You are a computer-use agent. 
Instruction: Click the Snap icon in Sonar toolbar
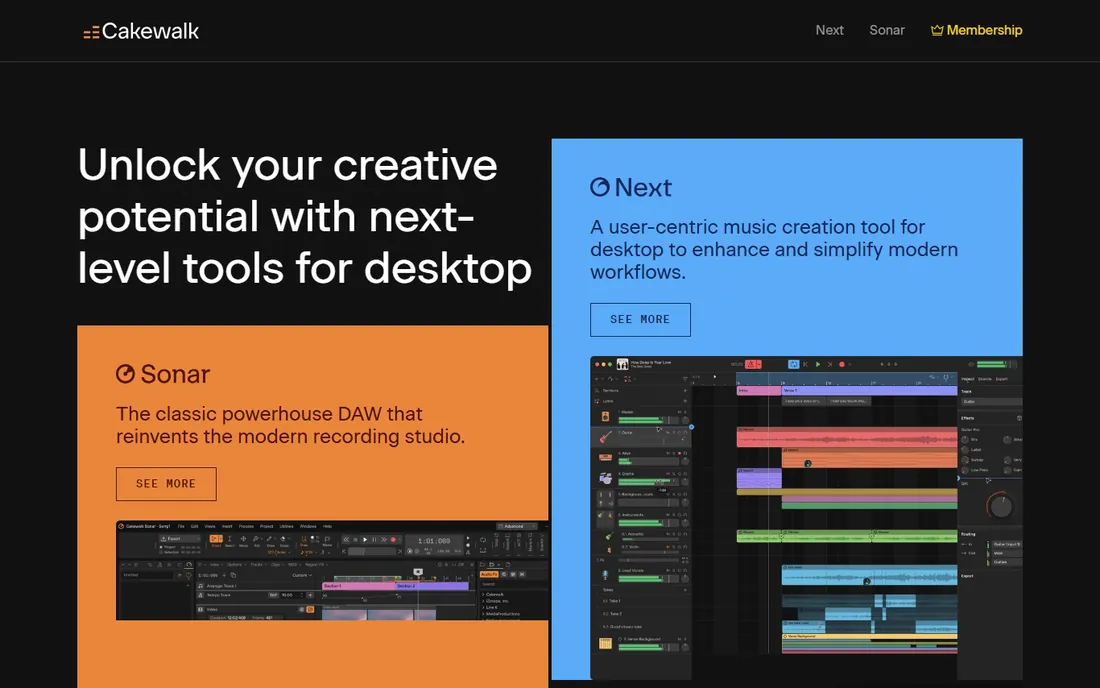point(304,539)
